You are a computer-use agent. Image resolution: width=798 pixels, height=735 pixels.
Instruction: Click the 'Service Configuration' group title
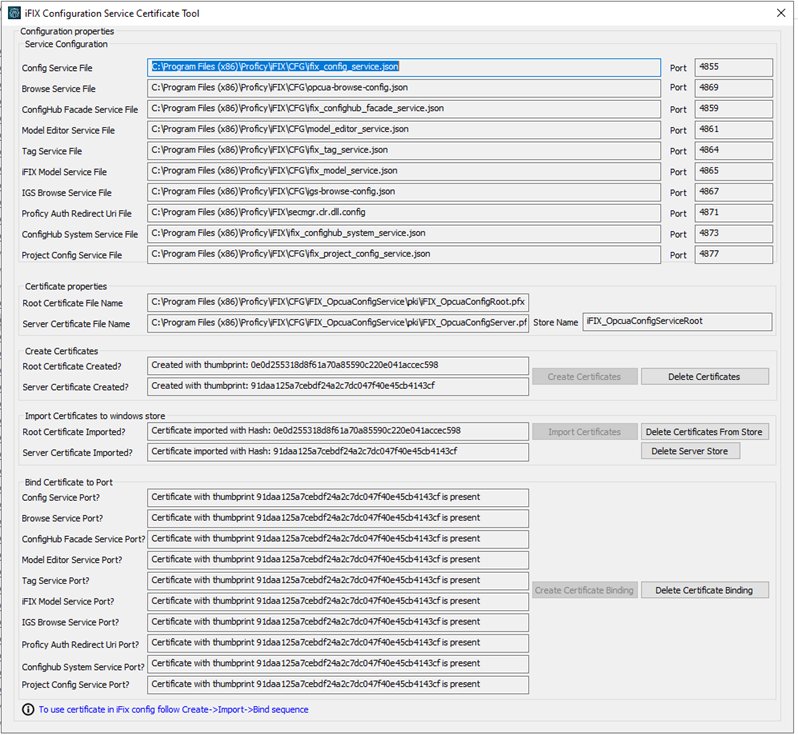pos(66,44)
